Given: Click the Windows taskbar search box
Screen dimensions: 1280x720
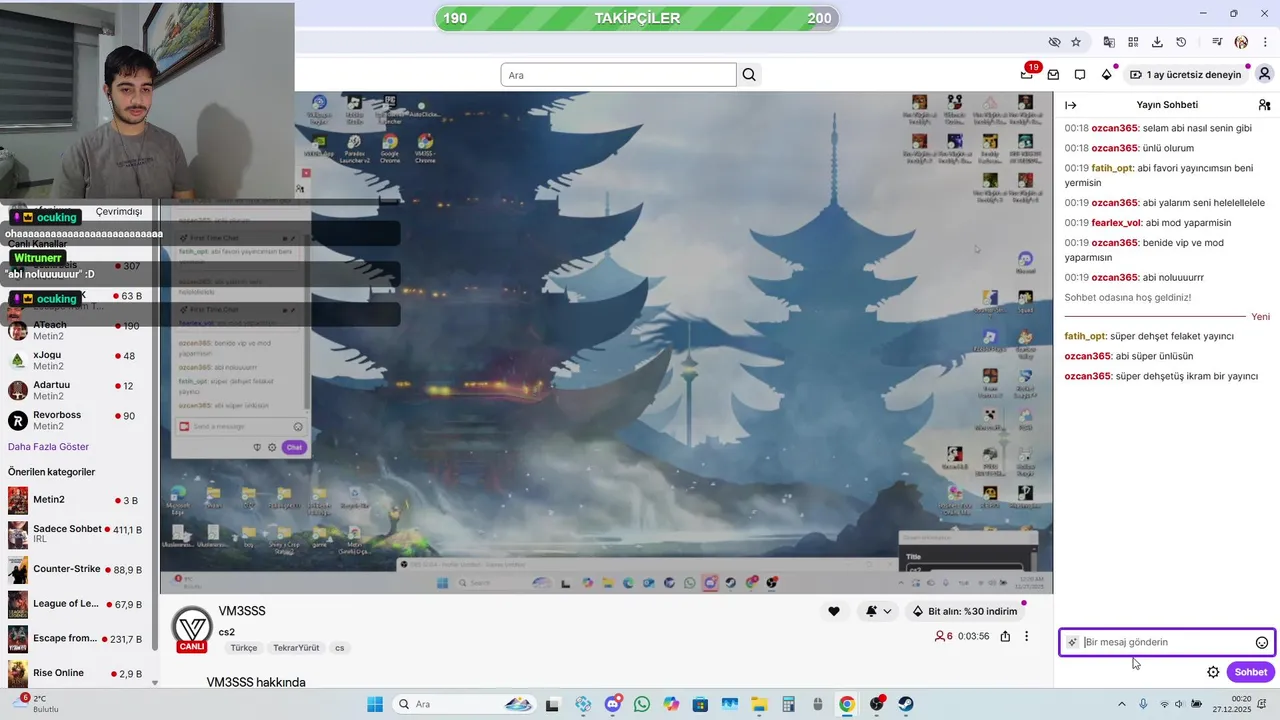Looking at the screenshot, I should pos(466,704).
